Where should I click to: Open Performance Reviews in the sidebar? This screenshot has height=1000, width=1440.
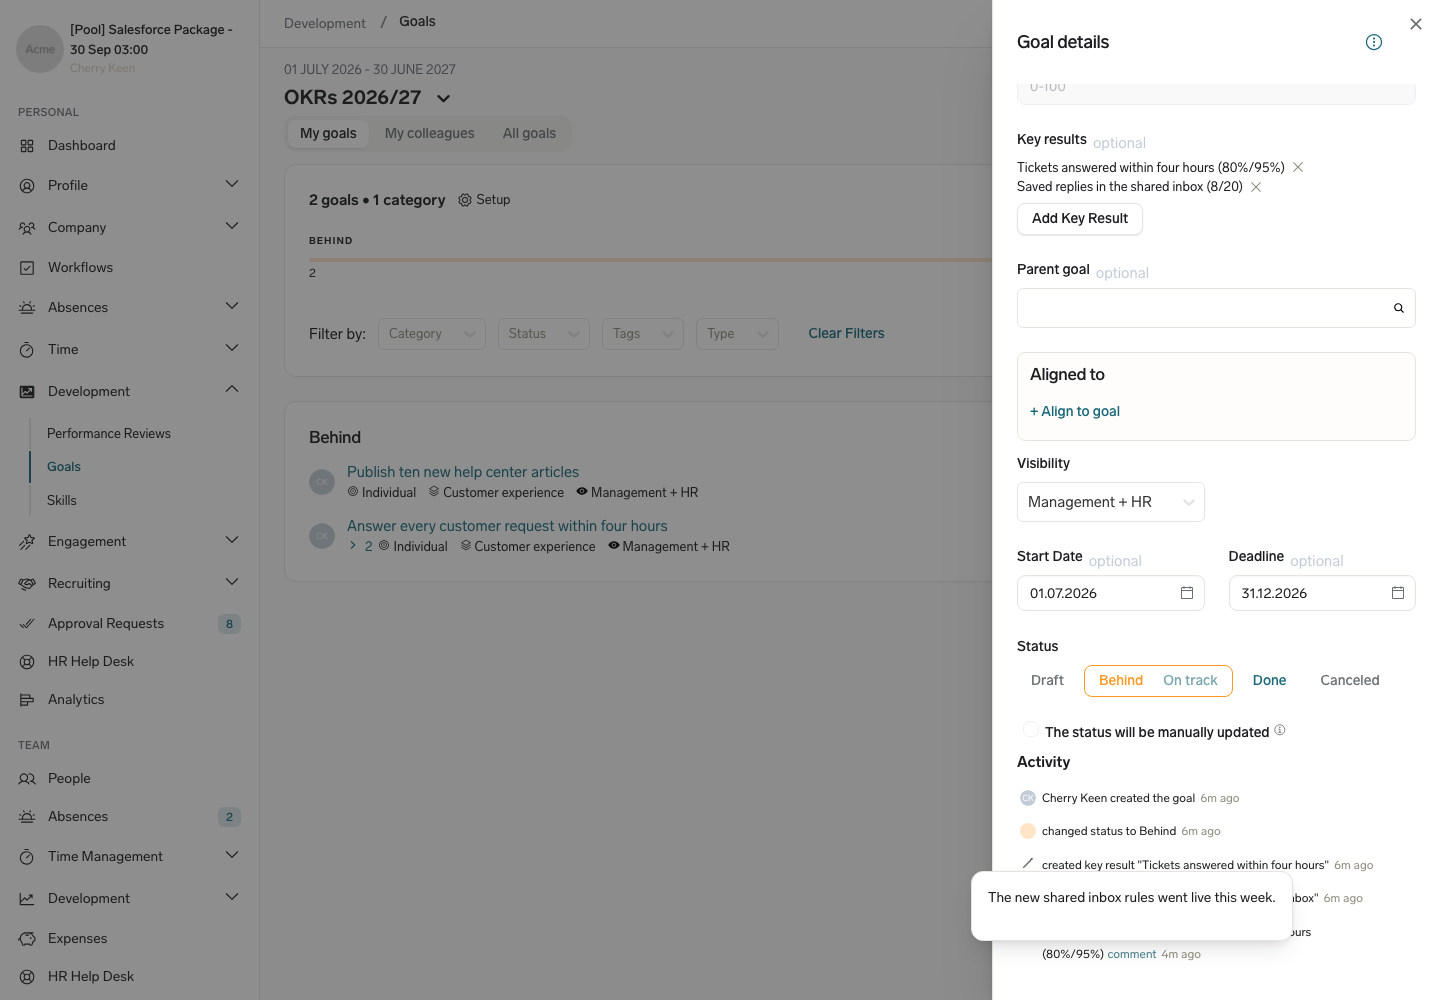point(109,434)
